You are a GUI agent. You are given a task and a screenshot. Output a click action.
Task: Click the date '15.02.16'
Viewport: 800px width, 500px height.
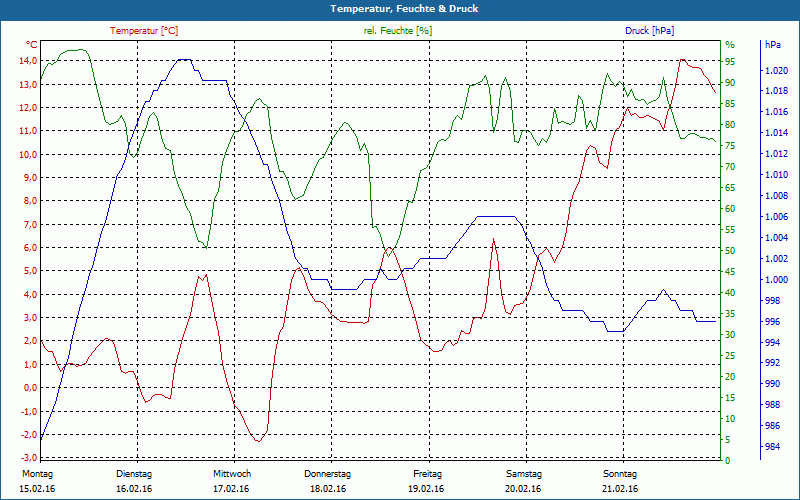tap(37, 489)
